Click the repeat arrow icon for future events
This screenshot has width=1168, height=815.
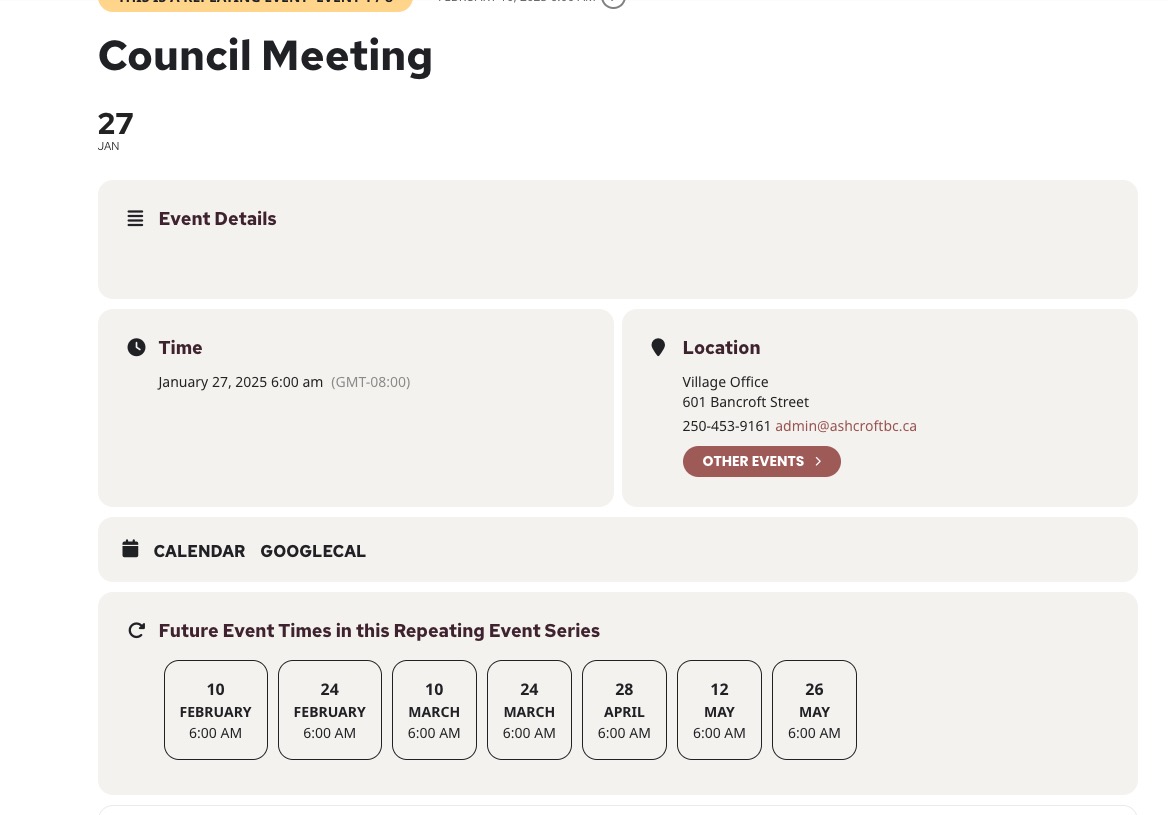click(136, 630)
